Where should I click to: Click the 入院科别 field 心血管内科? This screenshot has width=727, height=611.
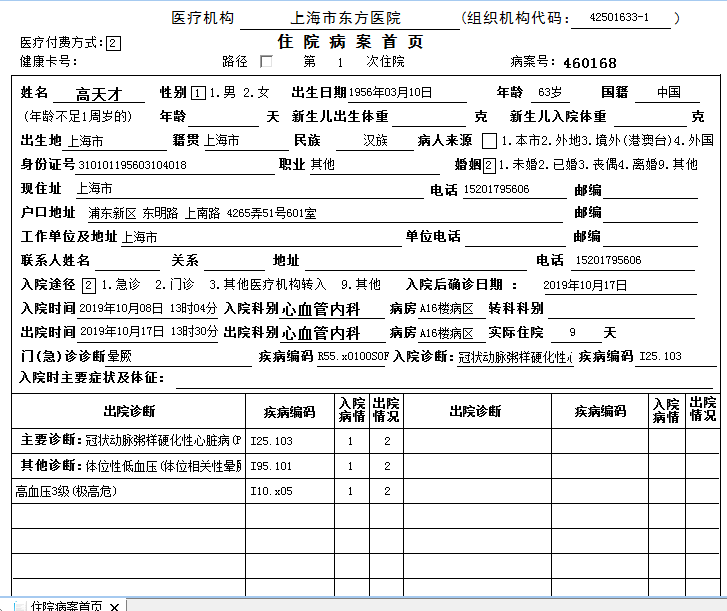tap(332, 310)
